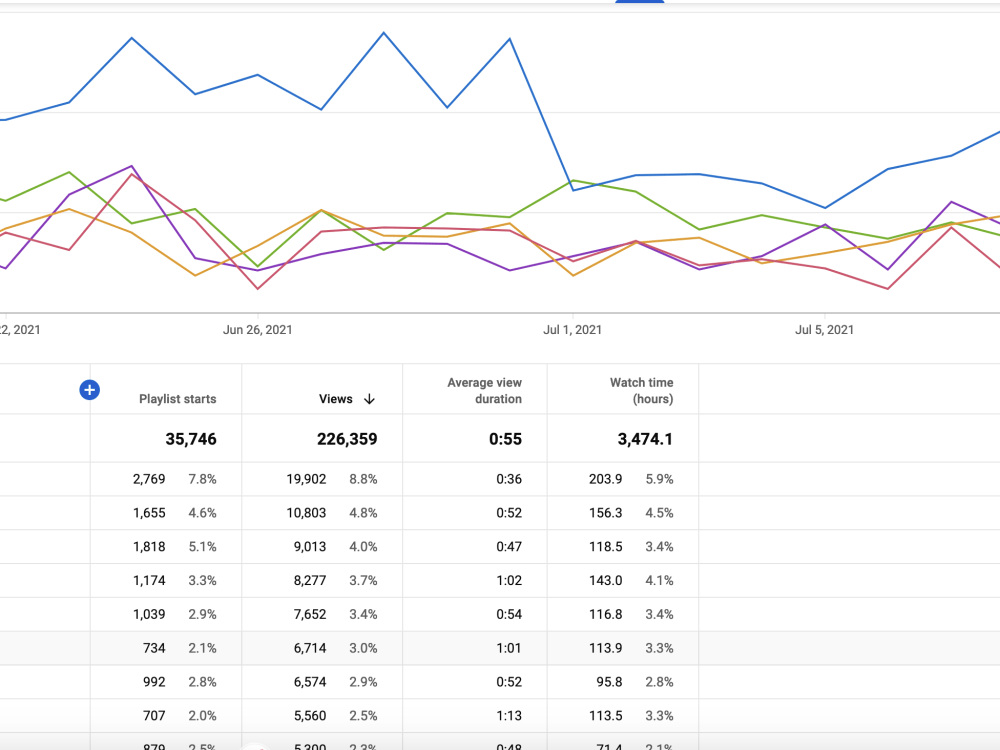Select the Watch time (hours) column header
Screen dimensions: 1000x750
point(641,390)
